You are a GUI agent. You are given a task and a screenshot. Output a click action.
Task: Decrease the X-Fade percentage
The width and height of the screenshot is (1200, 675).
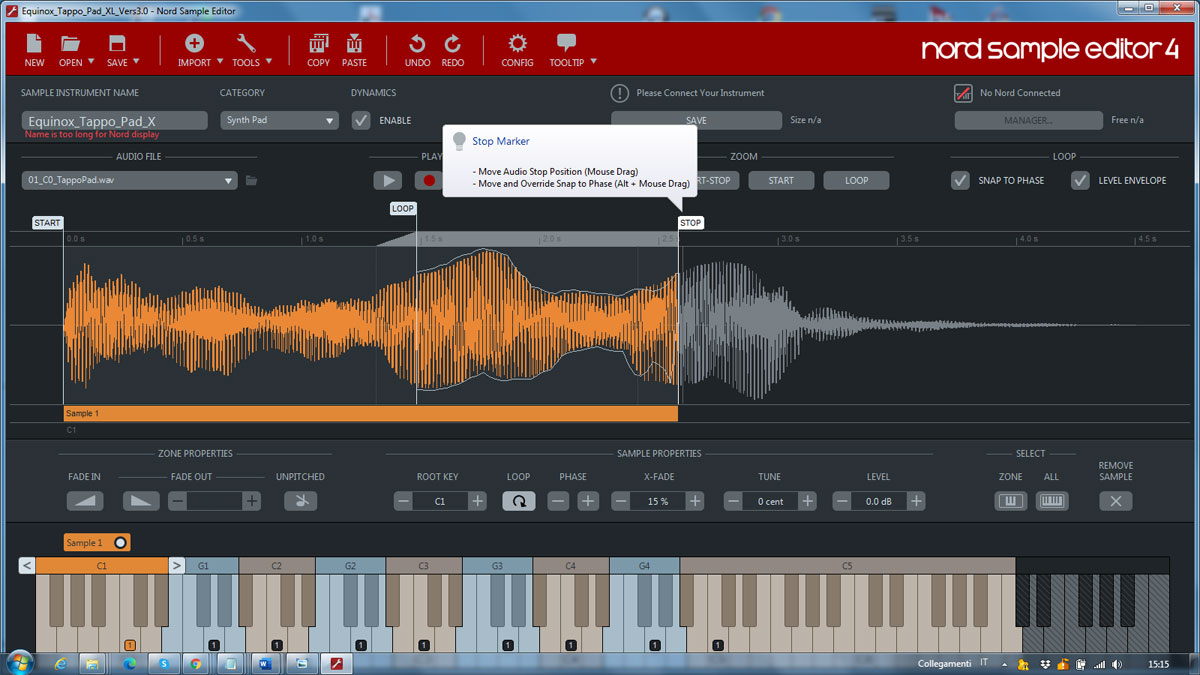(x=621, y=501)
